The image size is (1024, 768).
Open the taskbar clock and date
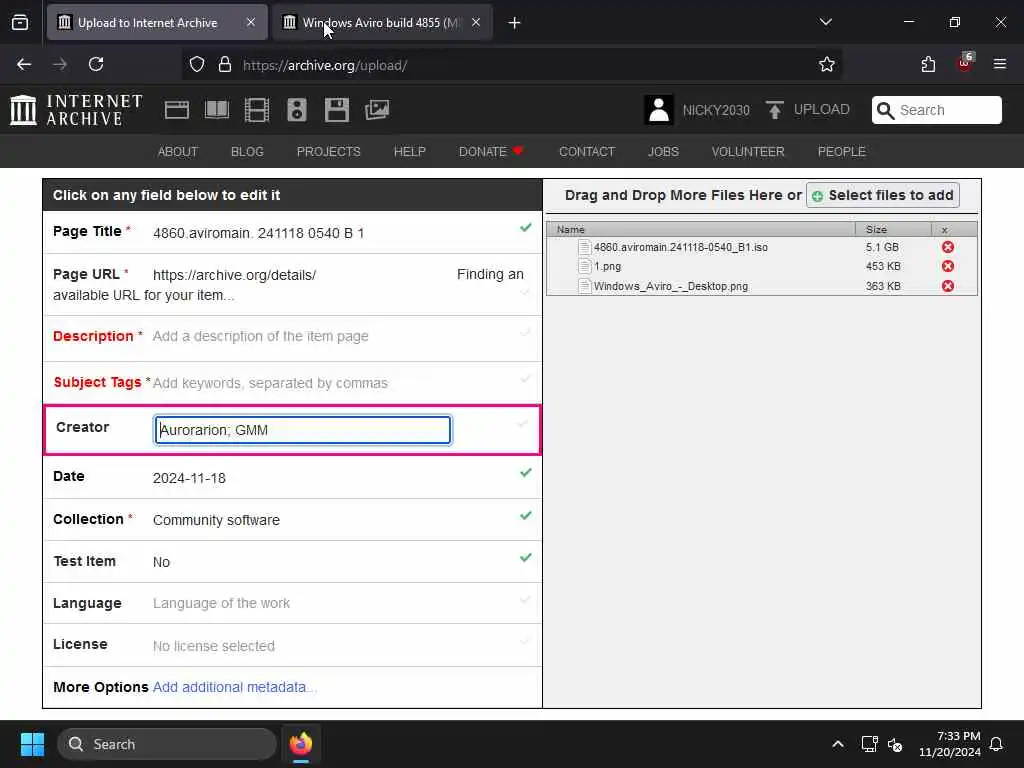point(950,744)
